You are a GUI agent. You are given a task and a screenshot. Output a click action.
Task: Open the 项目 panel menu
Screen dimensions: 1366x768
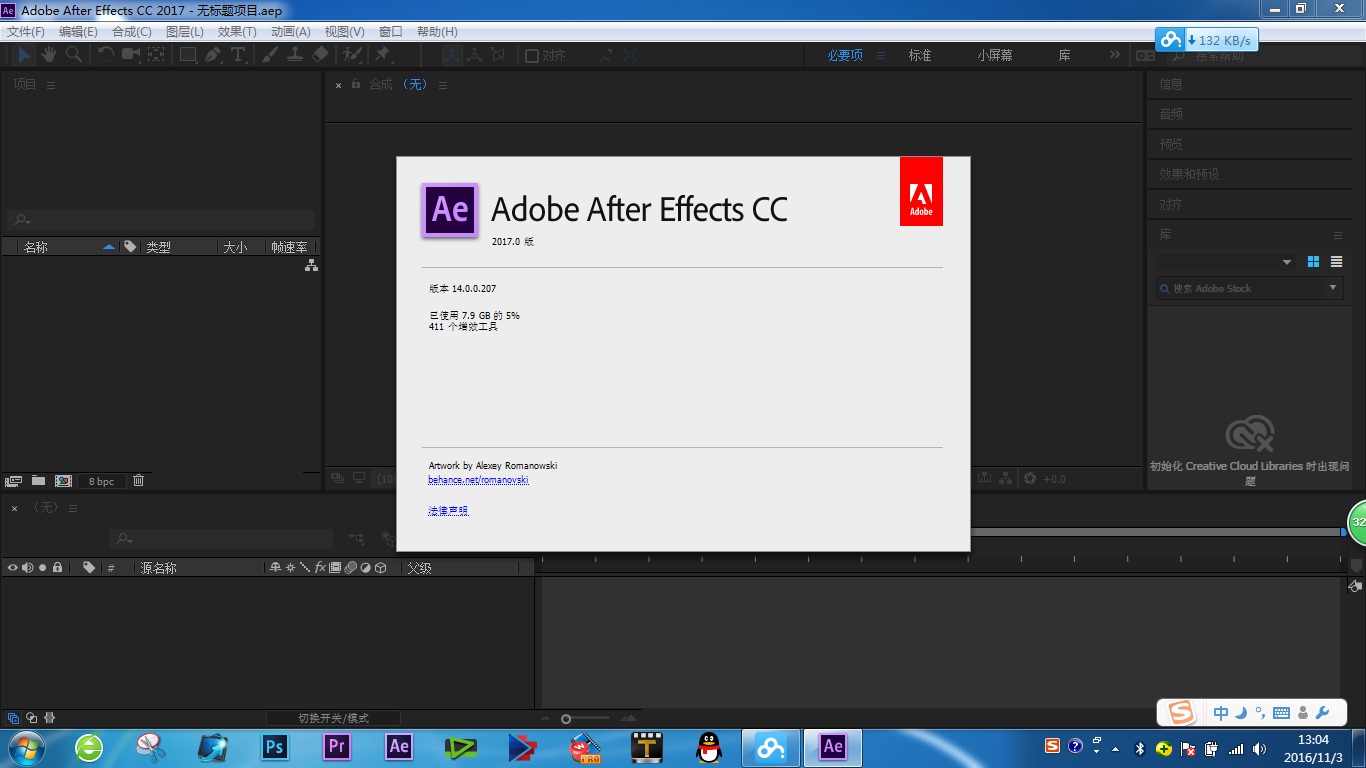tap(51, 85)
